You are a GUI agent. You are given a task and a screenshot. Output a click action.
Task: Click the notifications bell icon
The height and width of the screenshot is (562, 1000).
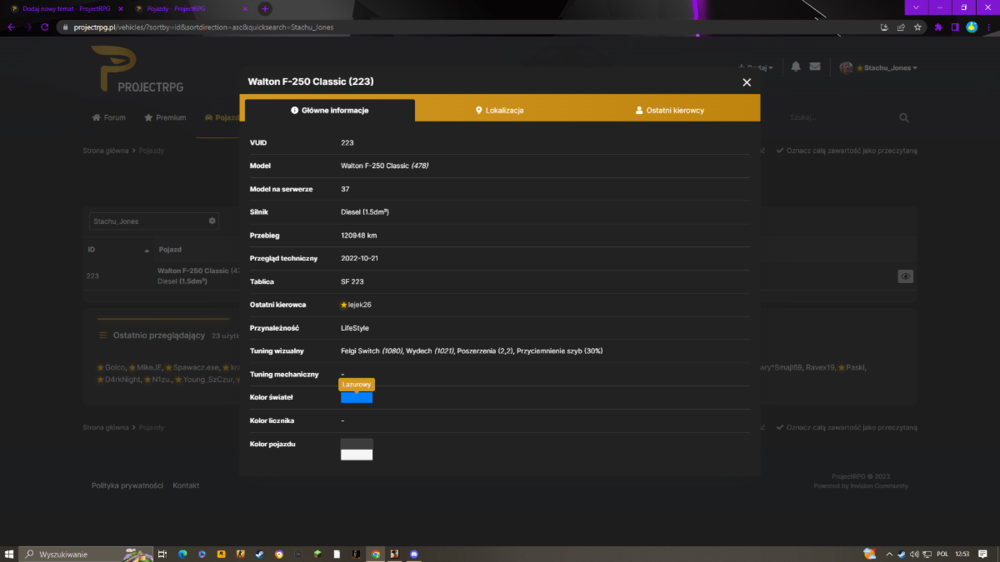[x=795, y=66]
